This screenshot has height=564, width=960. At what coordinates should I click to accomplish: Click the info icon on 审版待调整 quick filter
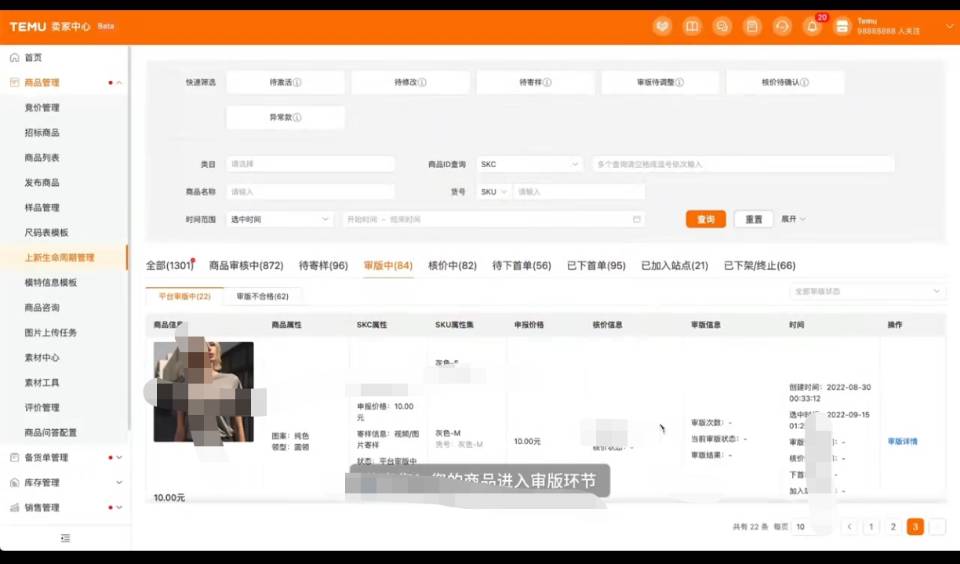point(680,82)
